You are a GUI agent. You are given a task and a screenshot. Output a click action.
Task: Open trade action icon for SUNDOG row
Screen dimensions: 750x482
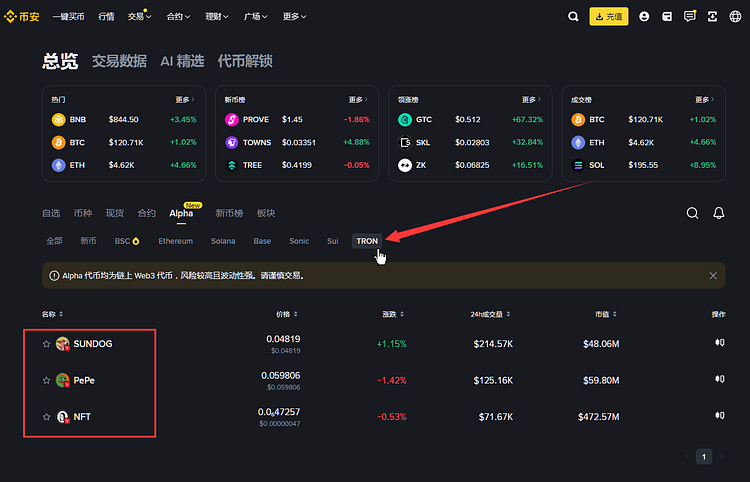click(x=720, y=342)
